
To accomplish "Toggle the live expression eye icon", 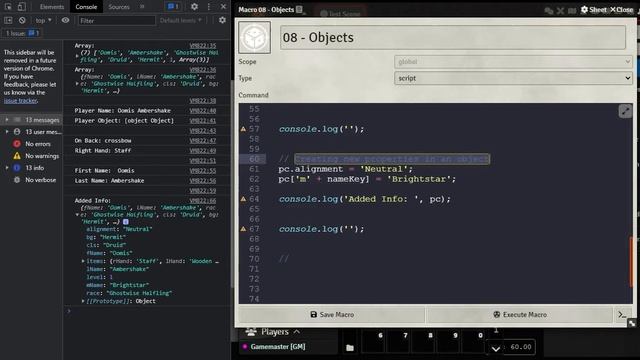I will click(65, 20).
